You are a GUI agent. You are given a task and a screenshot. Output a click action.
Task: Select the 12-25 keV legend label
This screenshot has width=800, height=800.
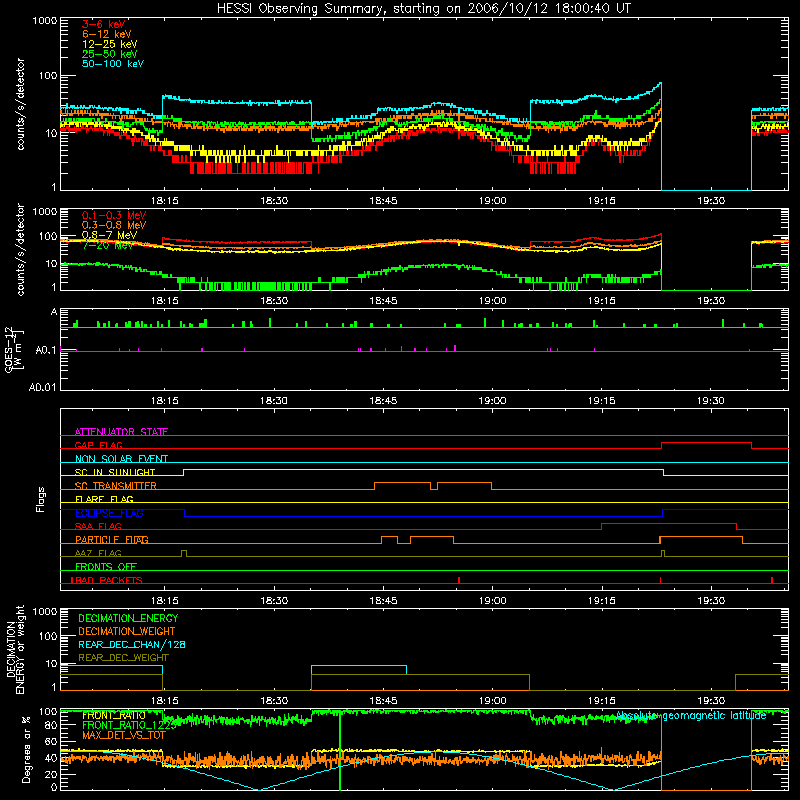[110, 44]
